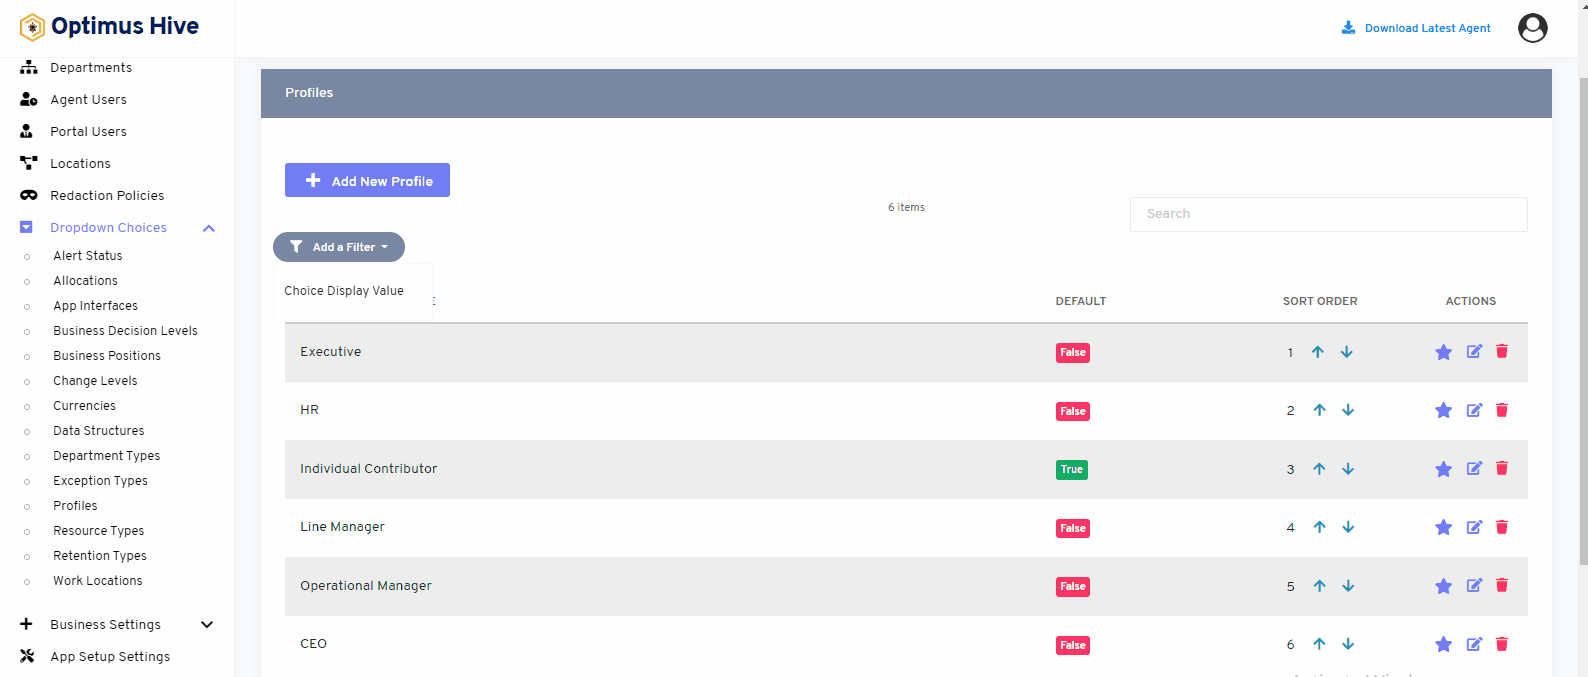
Task: Click the Line Manager profile name
Action: pos(342,527)
